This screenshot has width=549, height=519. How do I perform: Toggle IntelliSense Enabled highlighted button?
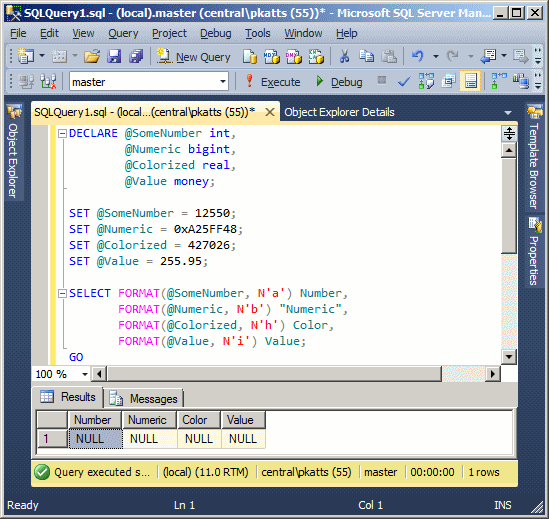(470, 81)
